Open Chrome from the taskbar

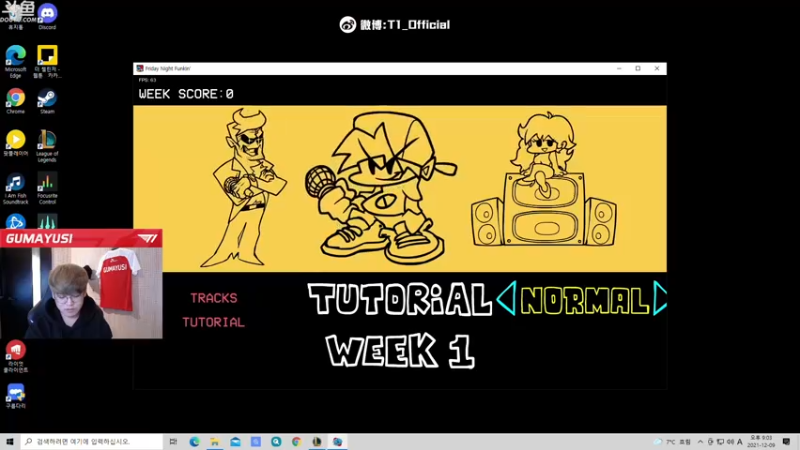coord(296,442)
